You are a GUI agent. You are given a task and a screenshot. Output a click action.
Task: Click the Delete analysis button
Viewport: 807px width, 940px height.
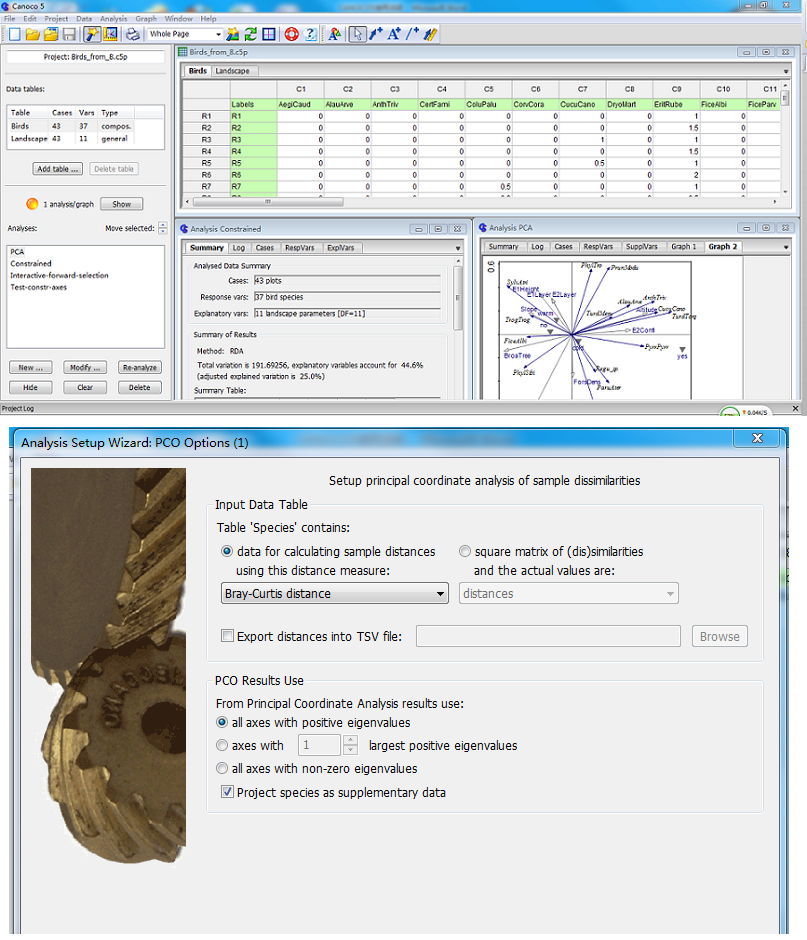tap(140, 387)
